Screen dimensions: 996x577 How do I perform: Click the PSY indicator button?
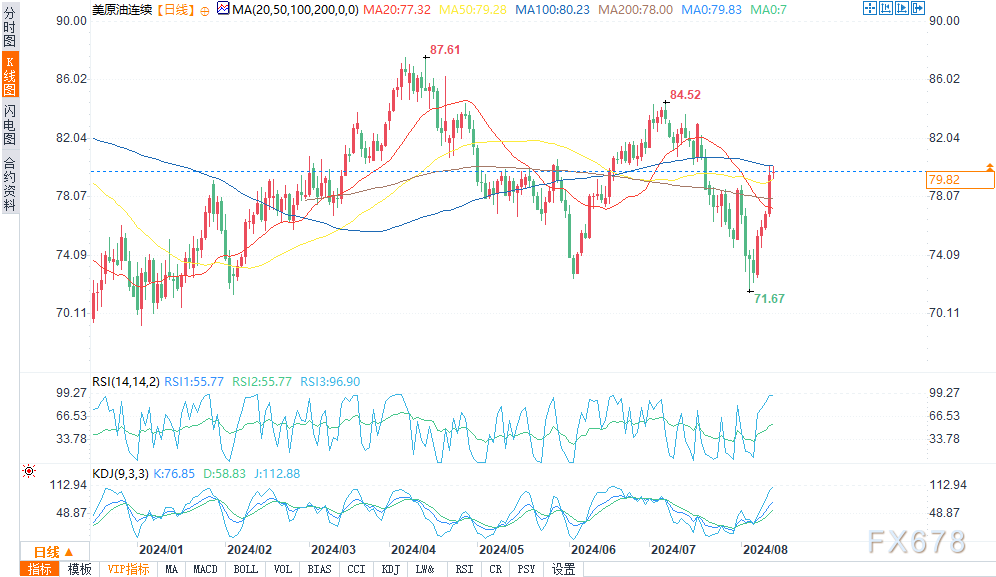(526, 569)
